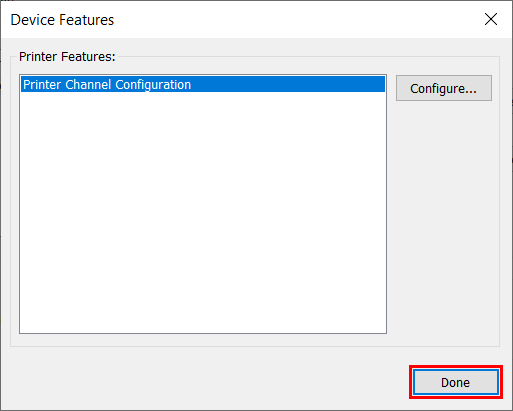Choose the only entry in Printer Features

point(203,84)
